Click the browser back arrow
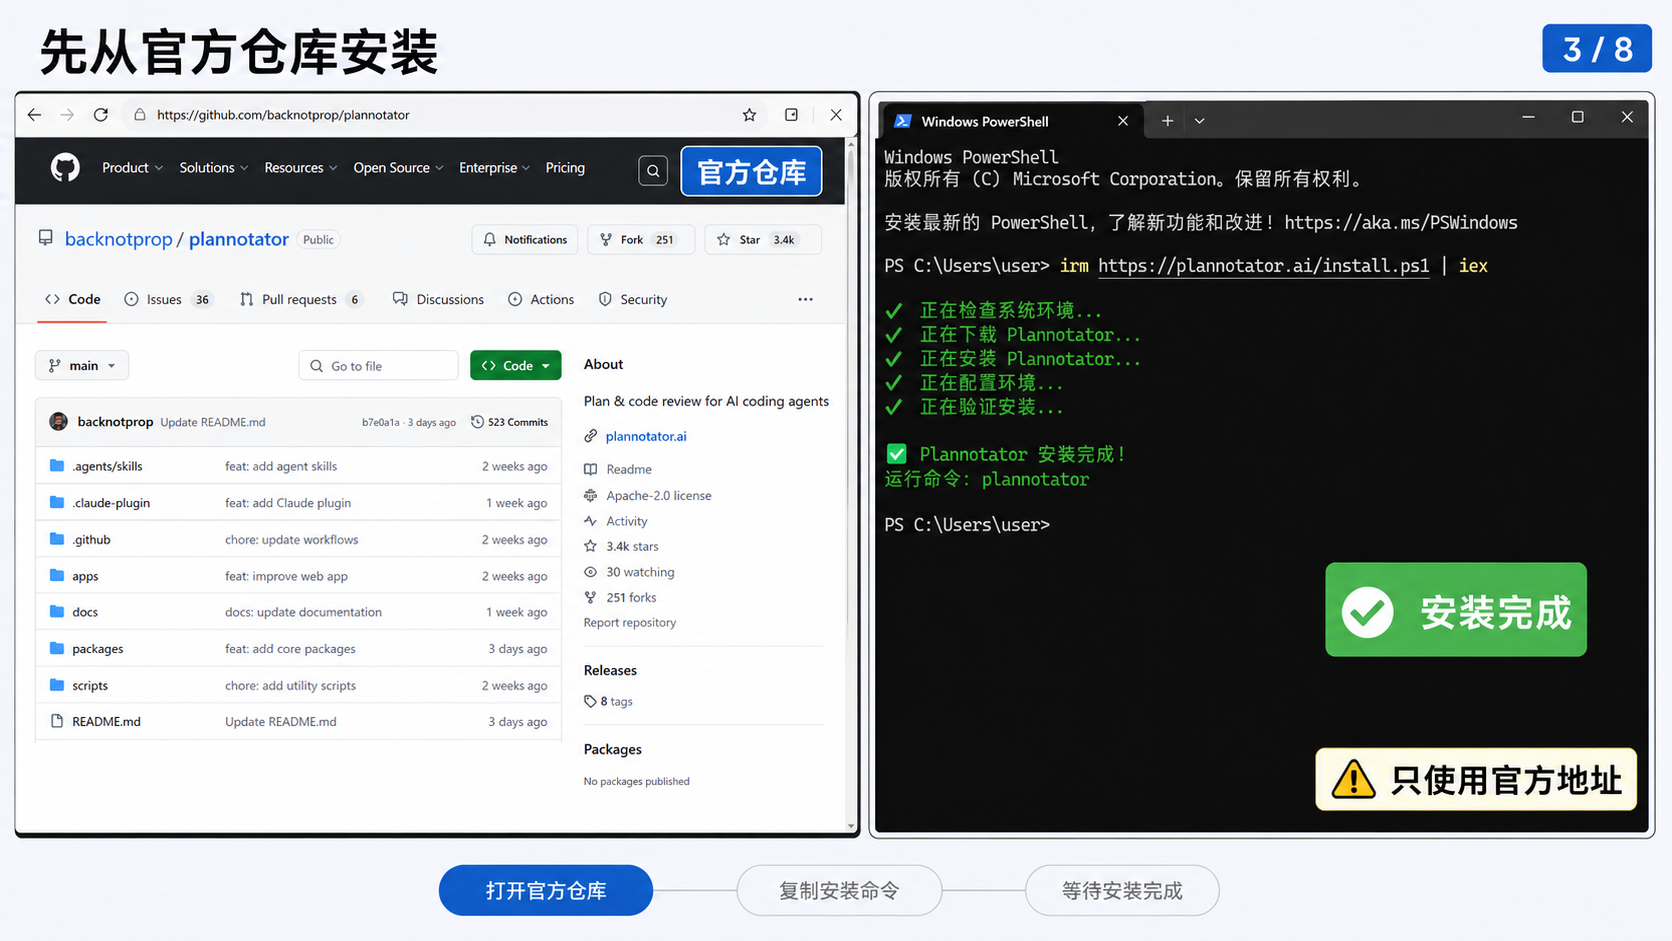This screenshot has width=1672, height=941. click(35, 115)
